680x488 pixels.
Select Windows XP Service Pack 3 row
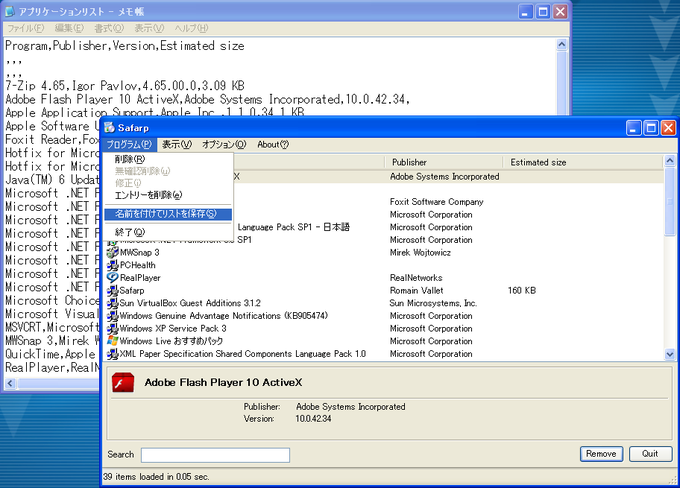click(385, 328)
